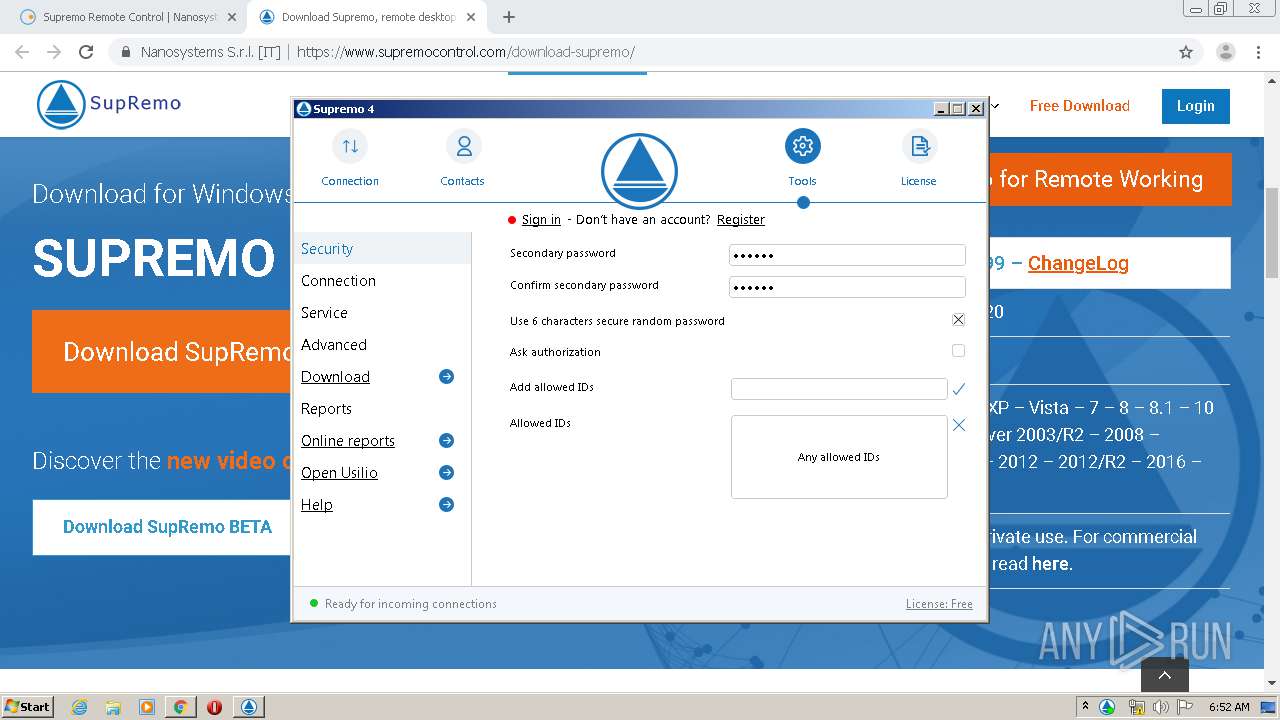Select Security in the Tools sidebar
The width and height of the screenshot is (1280, 720).
point(382,249)
